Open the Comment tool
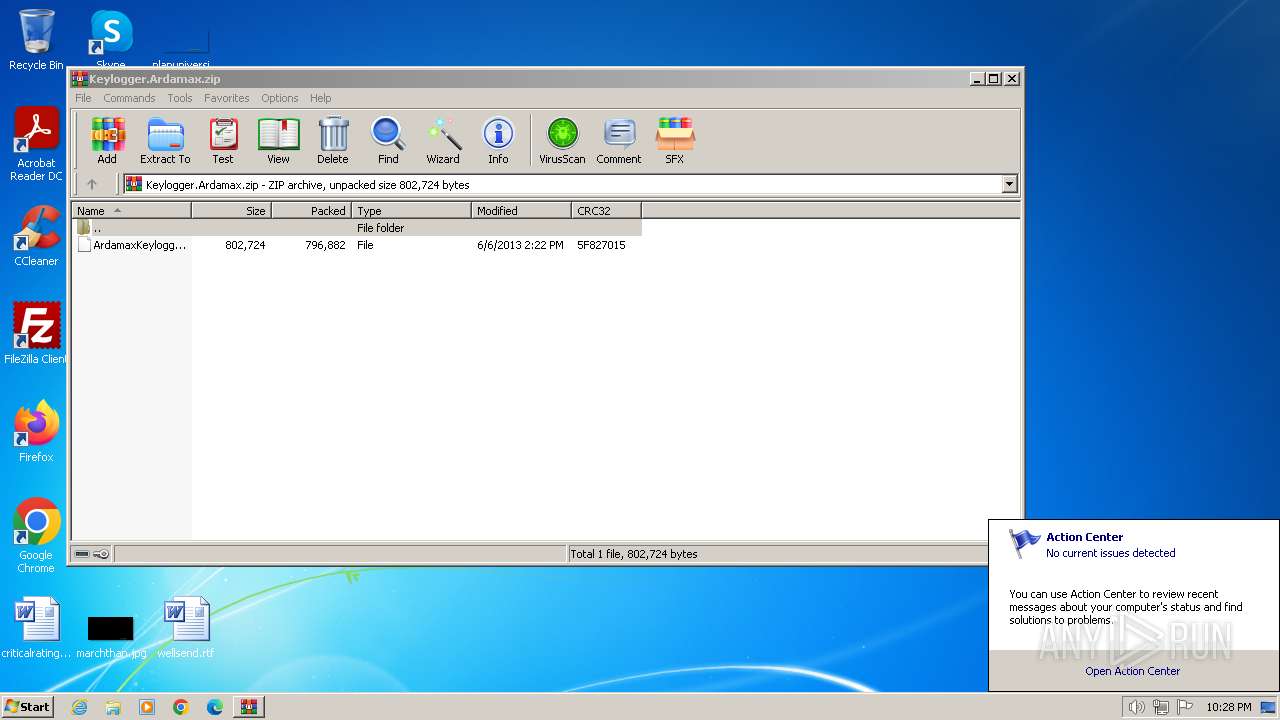The height and width of the screenshot is (720, 1280). (x=619, y=140)
